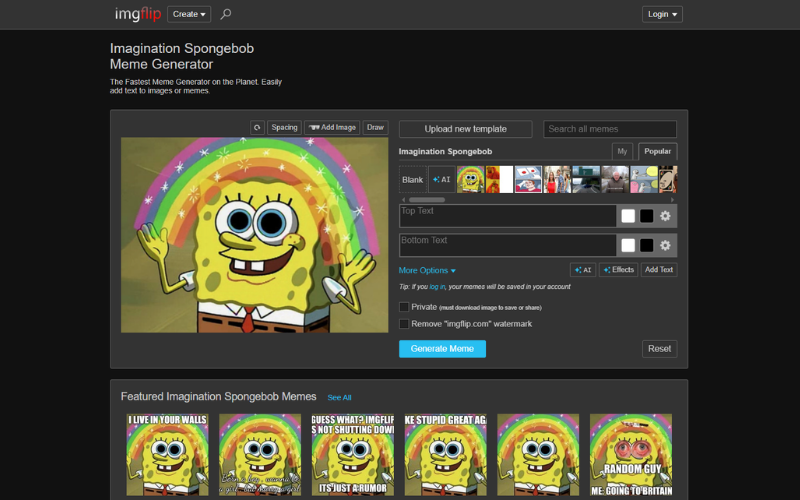Choose the Drake Hotline Bling template thumbnail
Screen dimensions: 800x500
(499, 180)
